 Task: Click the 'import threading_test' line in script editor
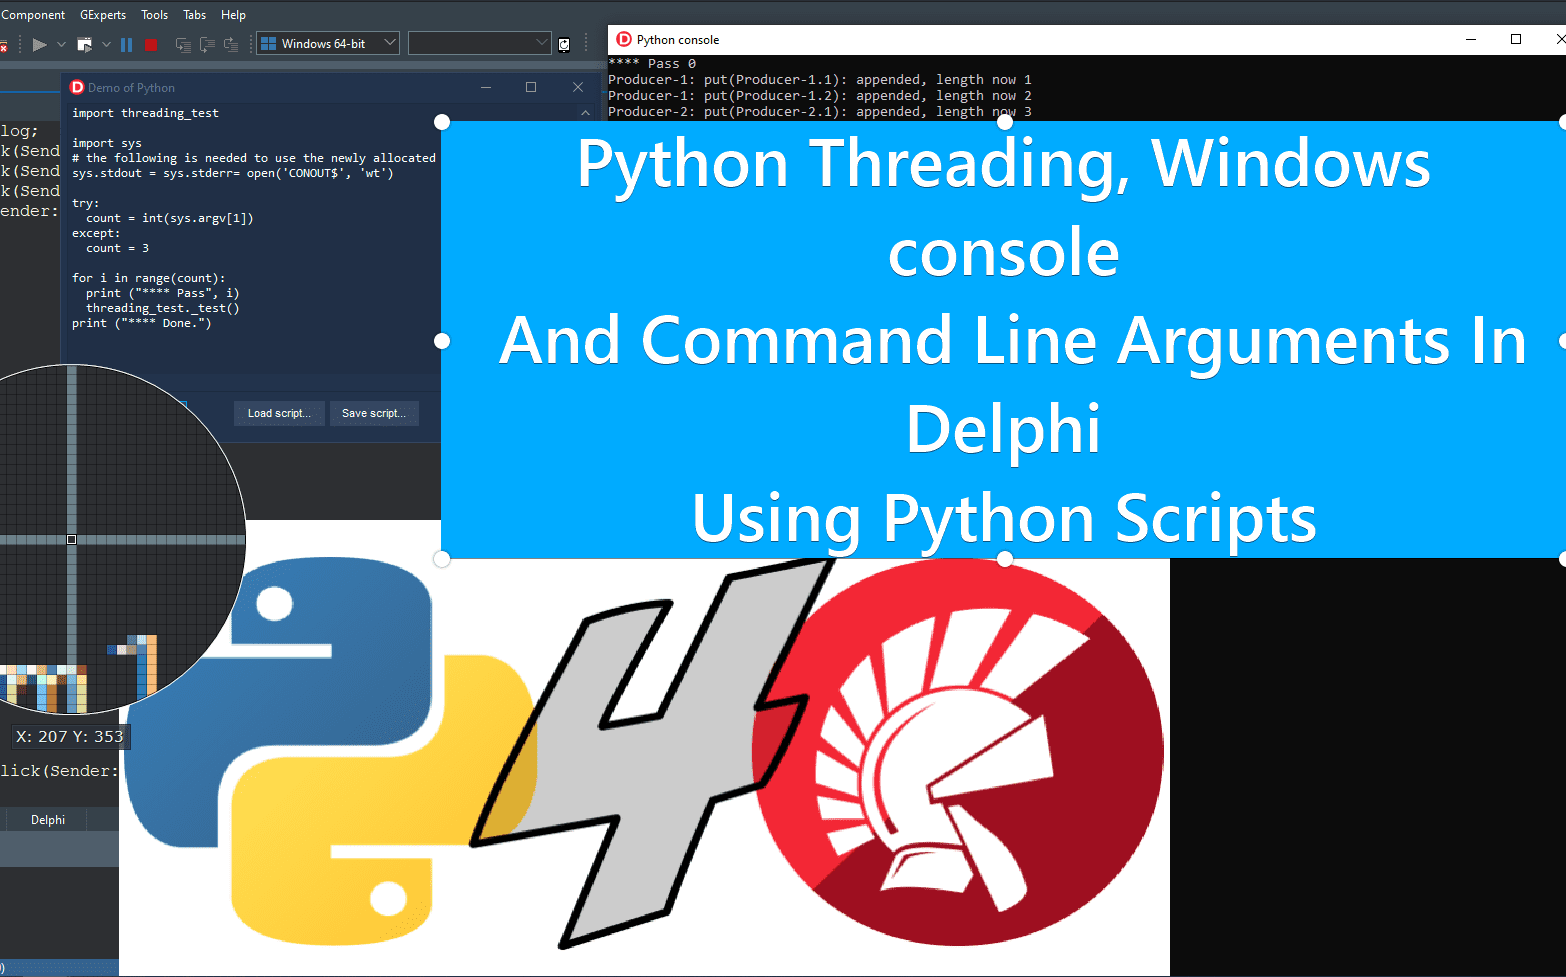click(x=145, y=113)
